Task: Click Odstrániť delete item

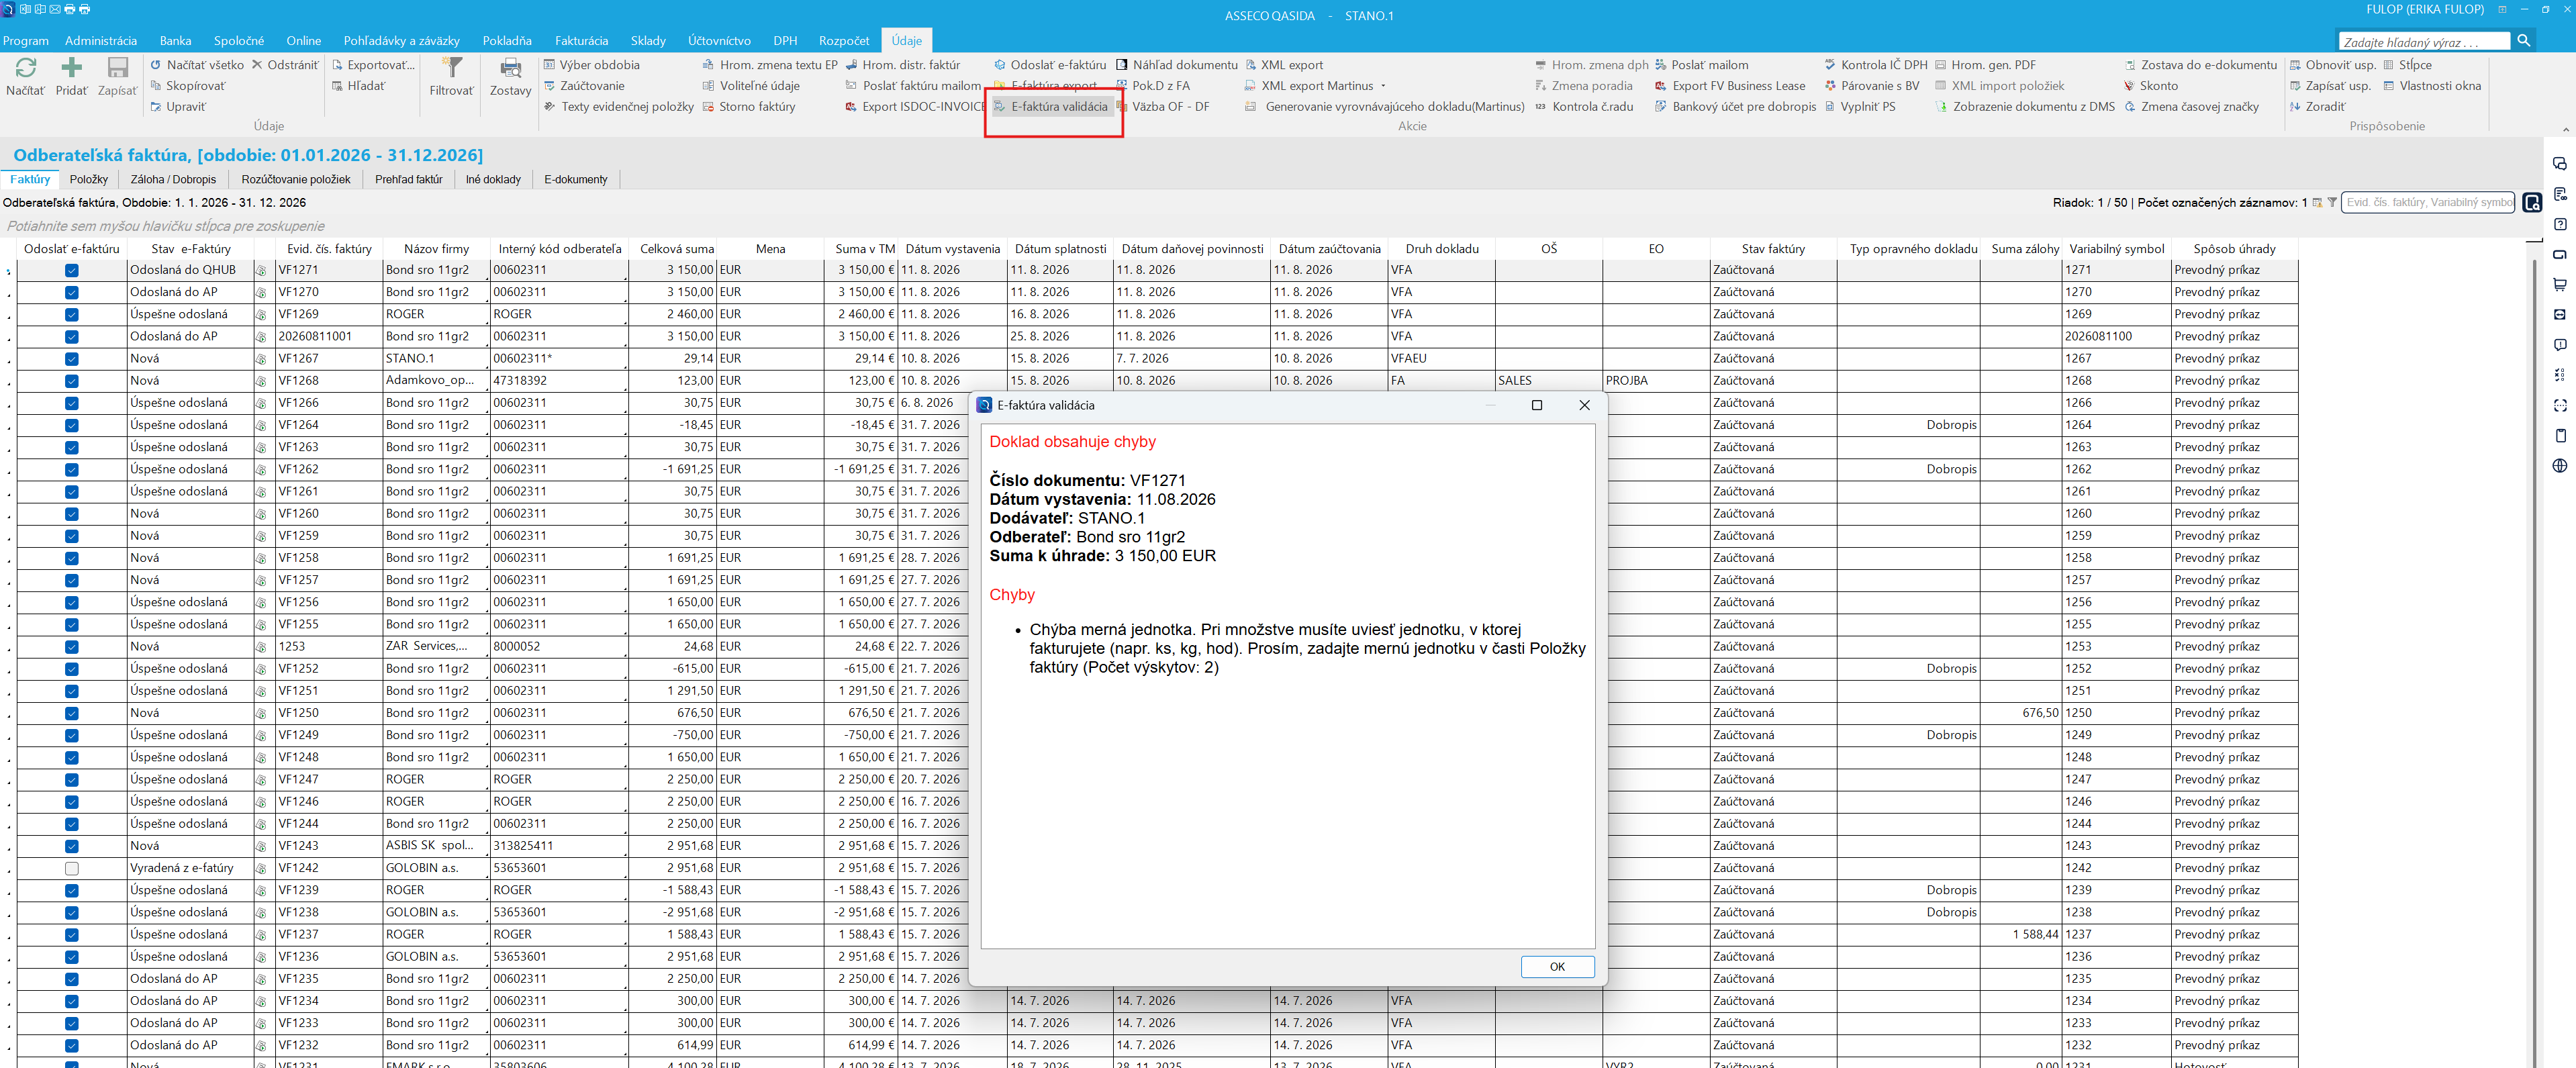Action: tap(285, 65)
